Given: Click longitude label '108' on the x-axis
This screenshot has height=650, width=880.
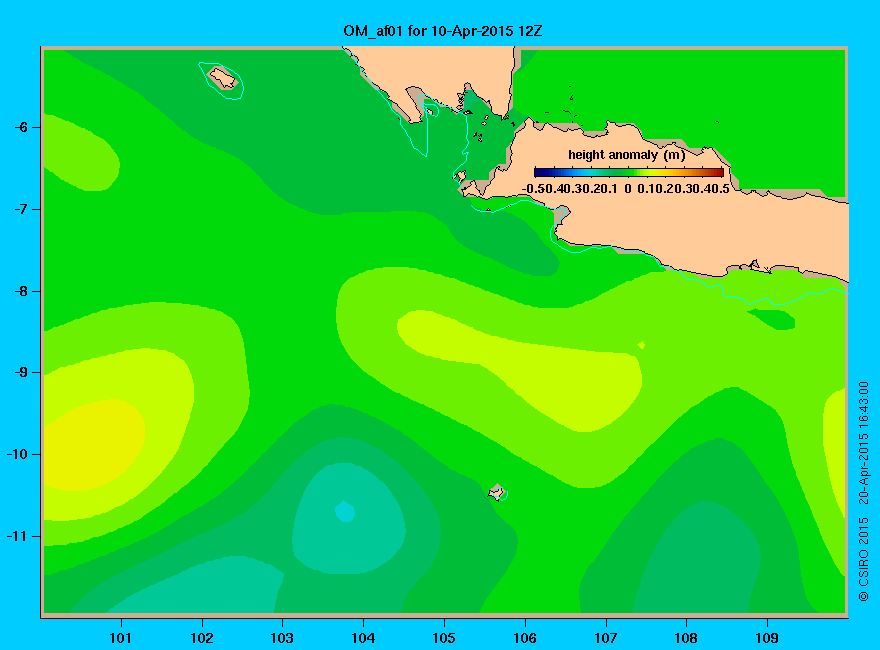Looking at the screenshot, I should [686, 638].
